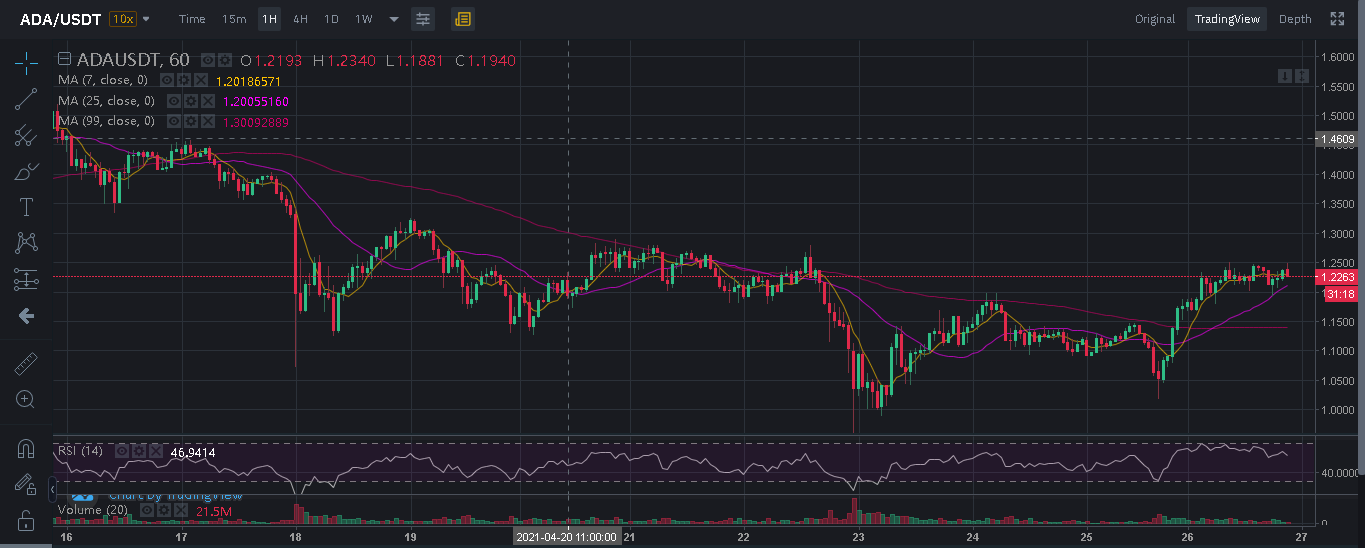Screen dimensions: 1365x548
Task: Select the crosshair cursor tool
Action: tap(26, 64)
